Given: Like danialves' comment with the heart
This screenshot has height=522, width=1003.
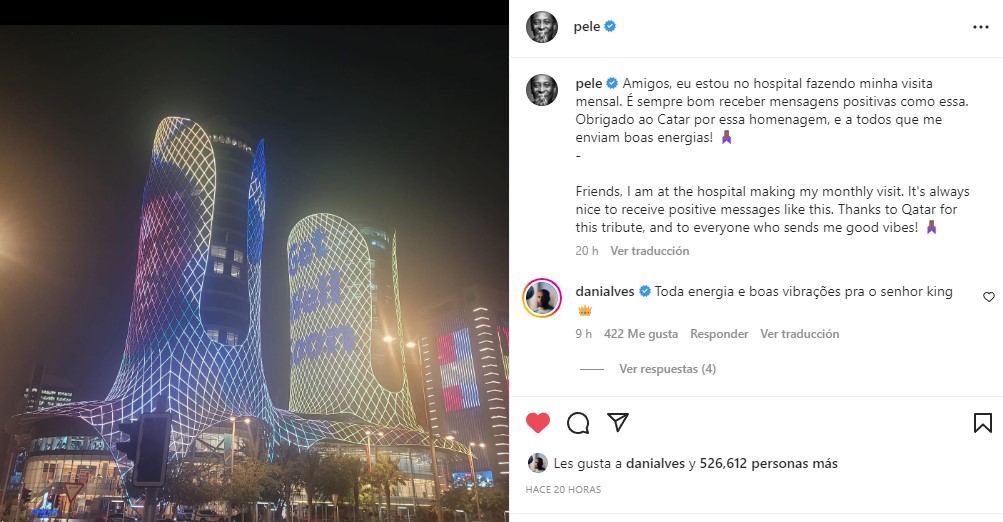Looking at the screenshot, I should coord(988,297).
